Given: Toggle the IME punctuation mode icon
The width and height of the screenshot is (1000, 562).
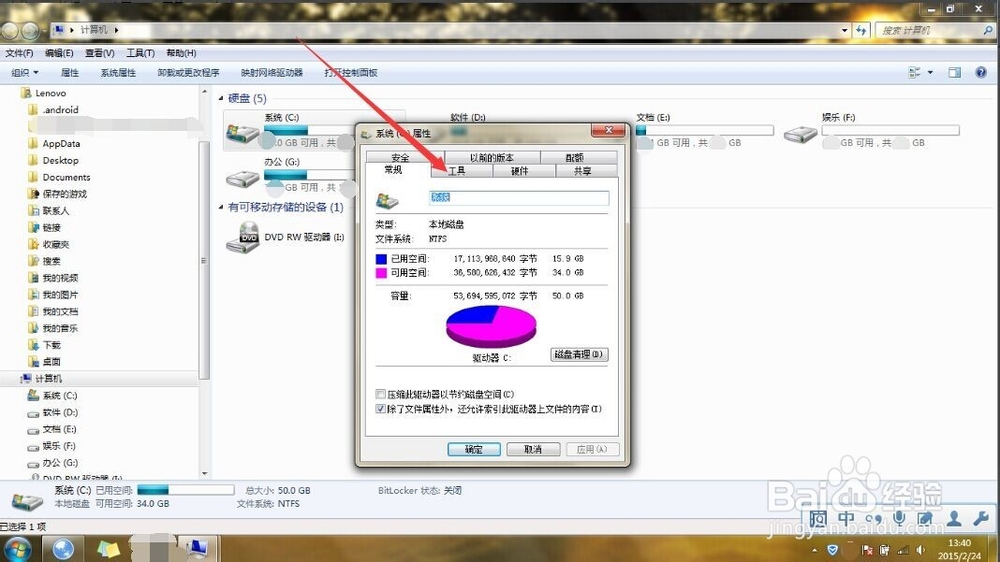Looking at the screenshot, I should point(873,519).
